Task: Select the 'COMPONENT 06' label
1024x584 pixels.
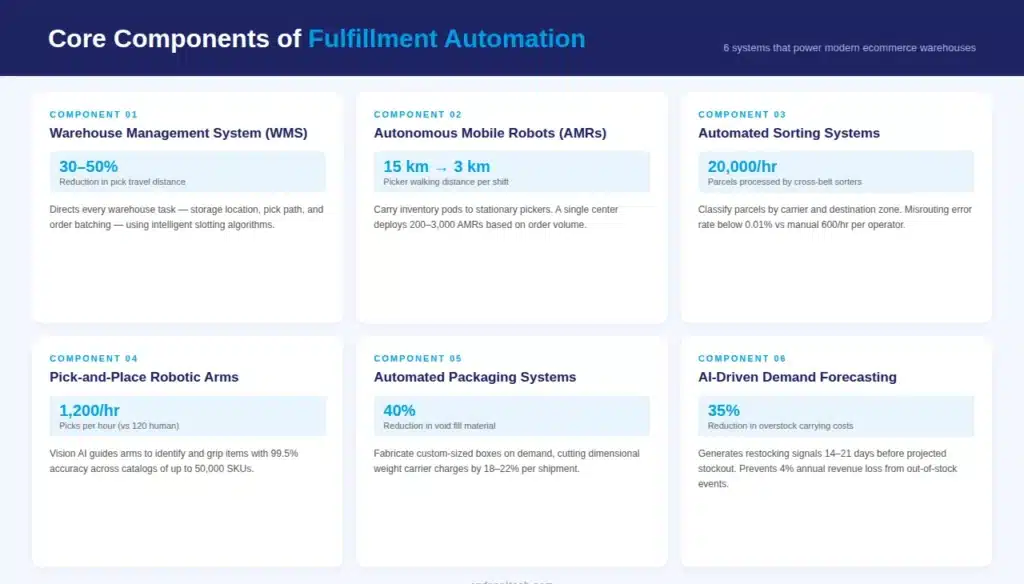Action: (x=742, y=358)
